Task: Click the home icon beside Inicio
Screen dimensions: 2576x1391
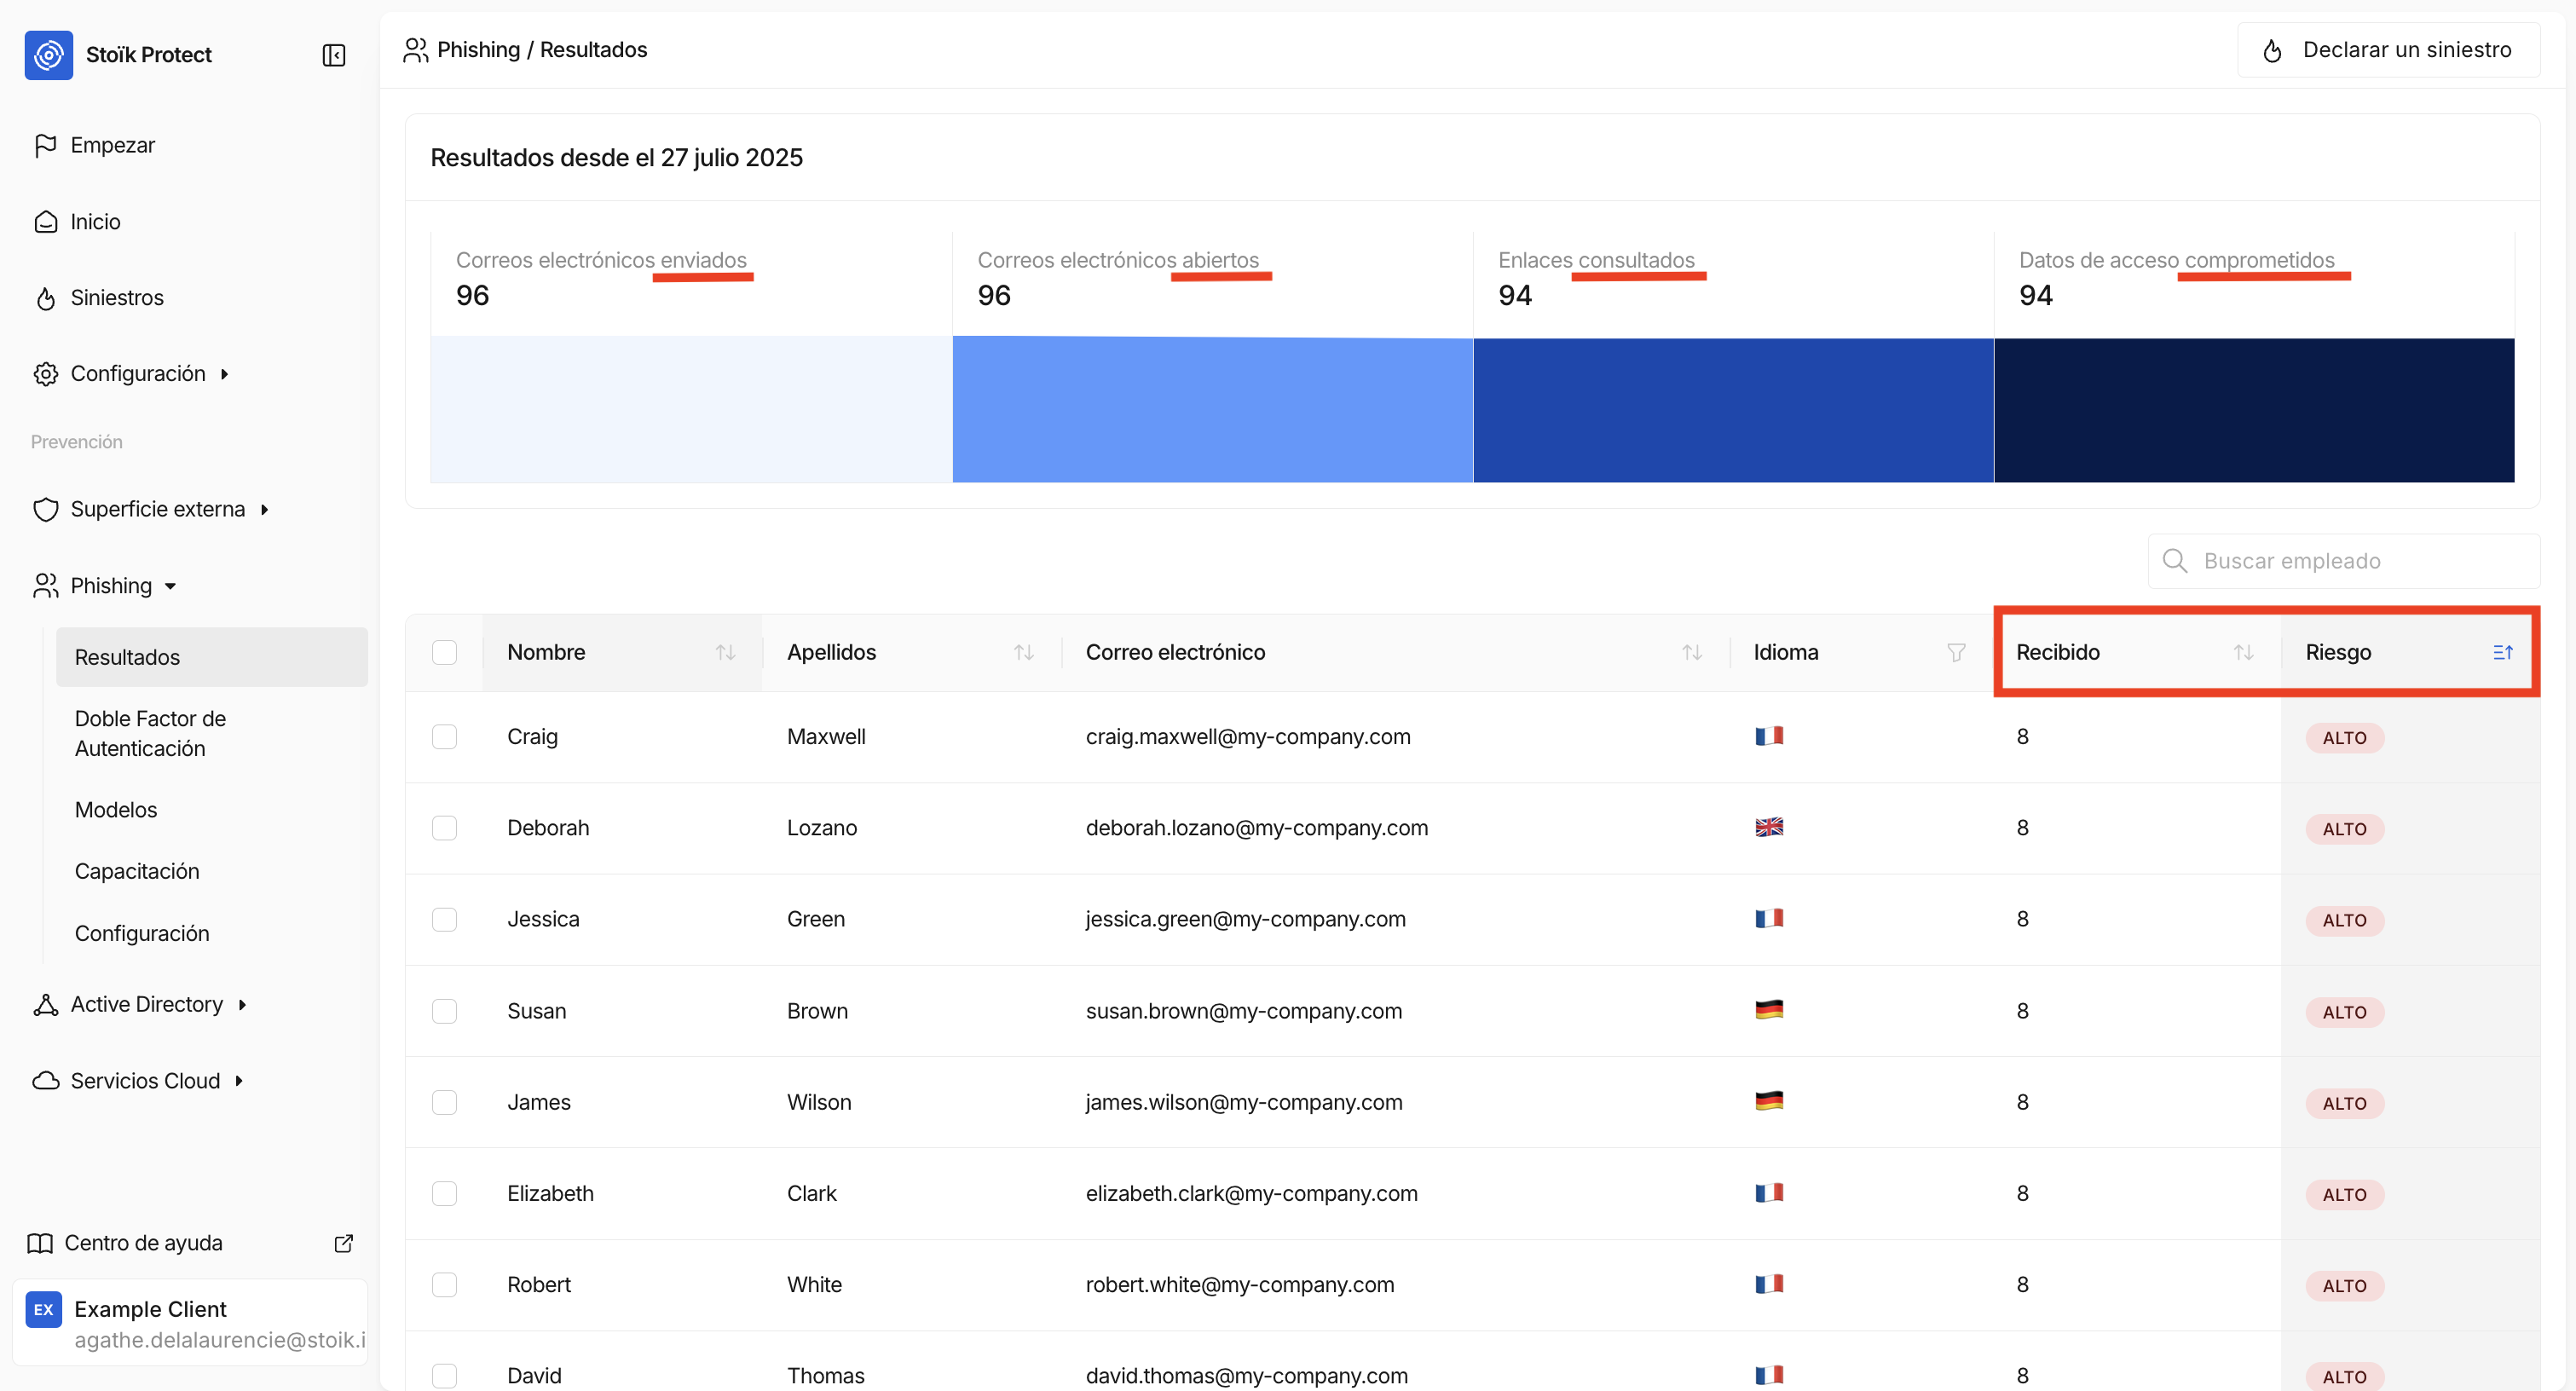Action: [45, 222]
